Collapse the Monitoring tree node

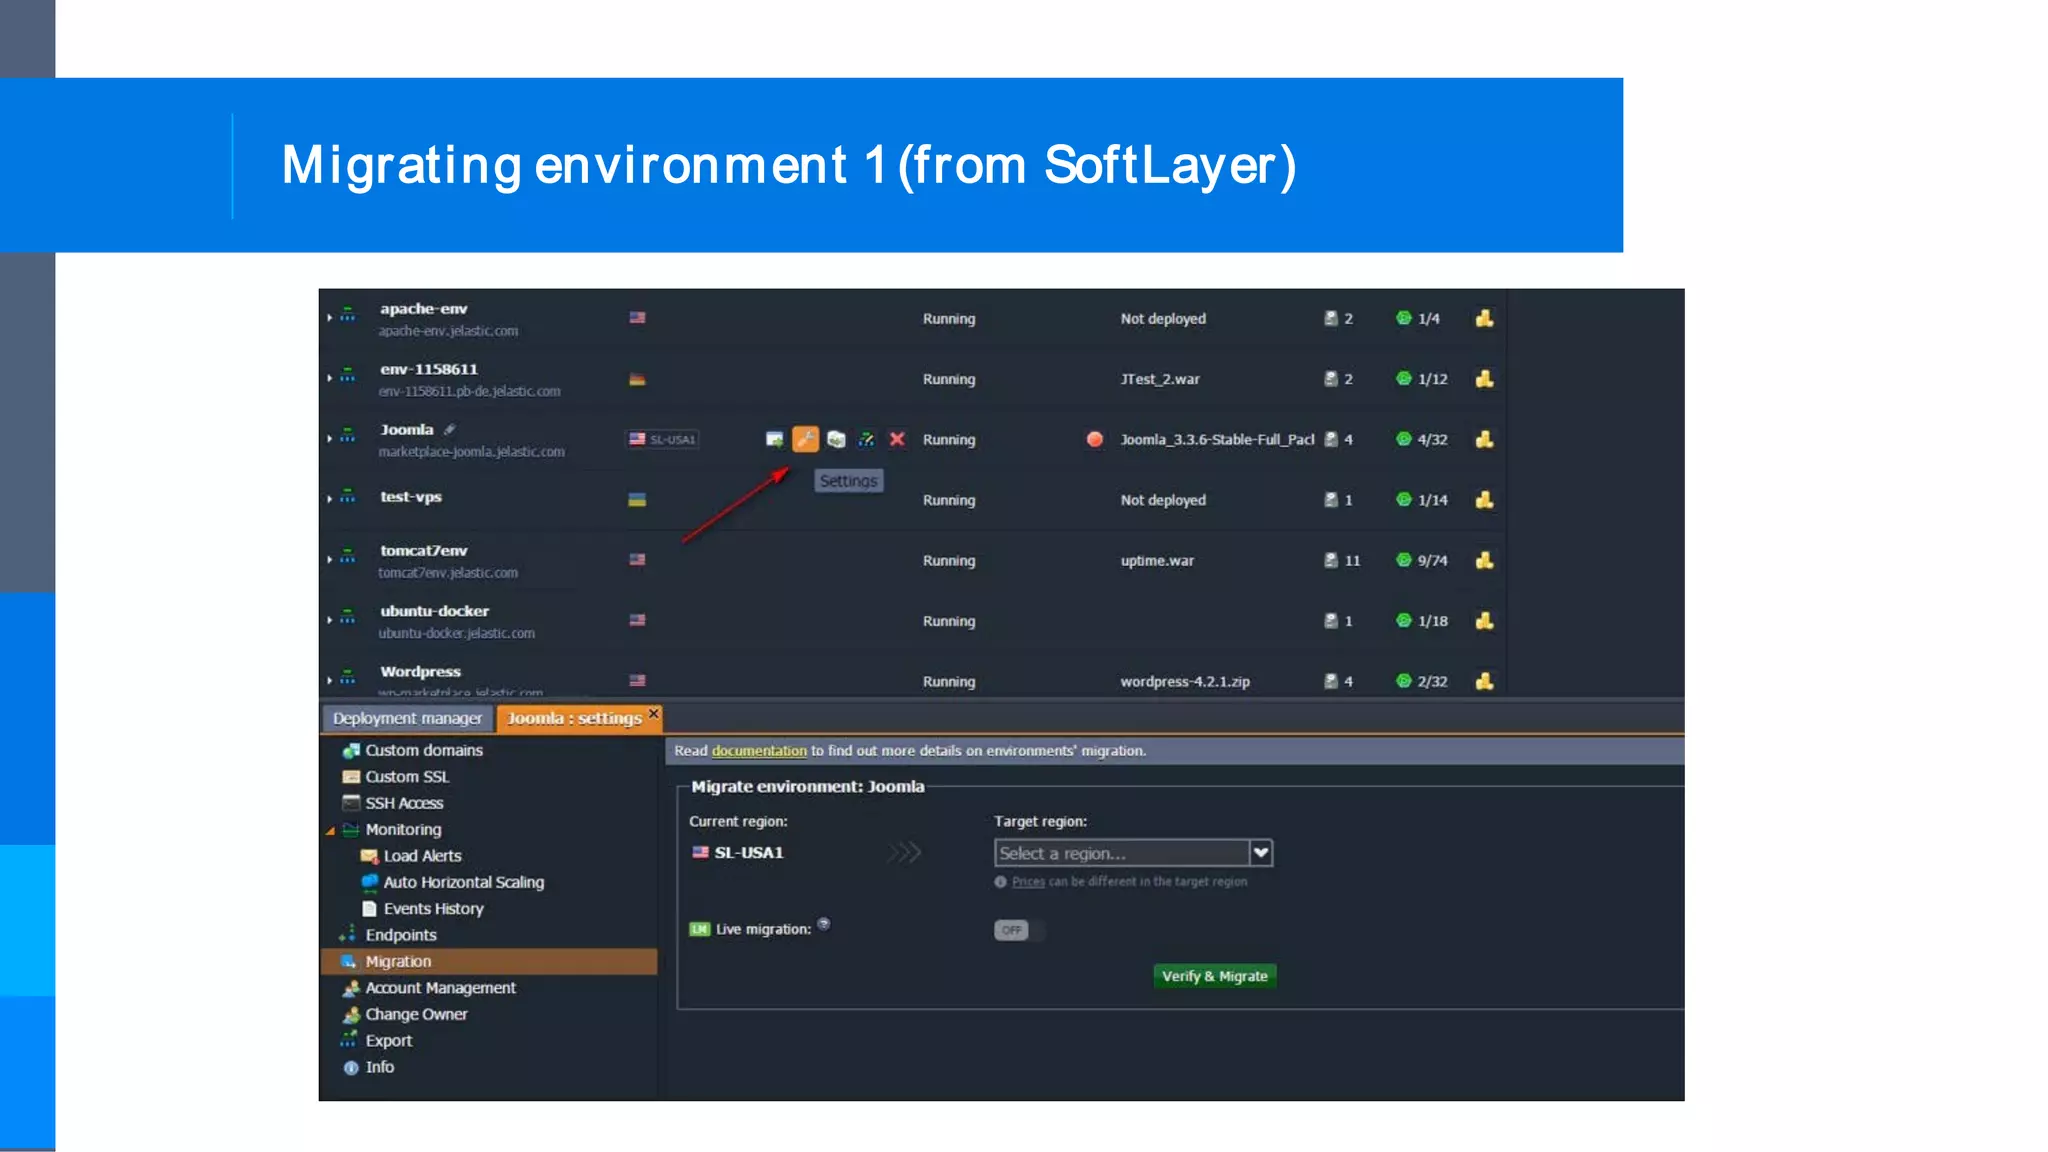click(330, 831)
